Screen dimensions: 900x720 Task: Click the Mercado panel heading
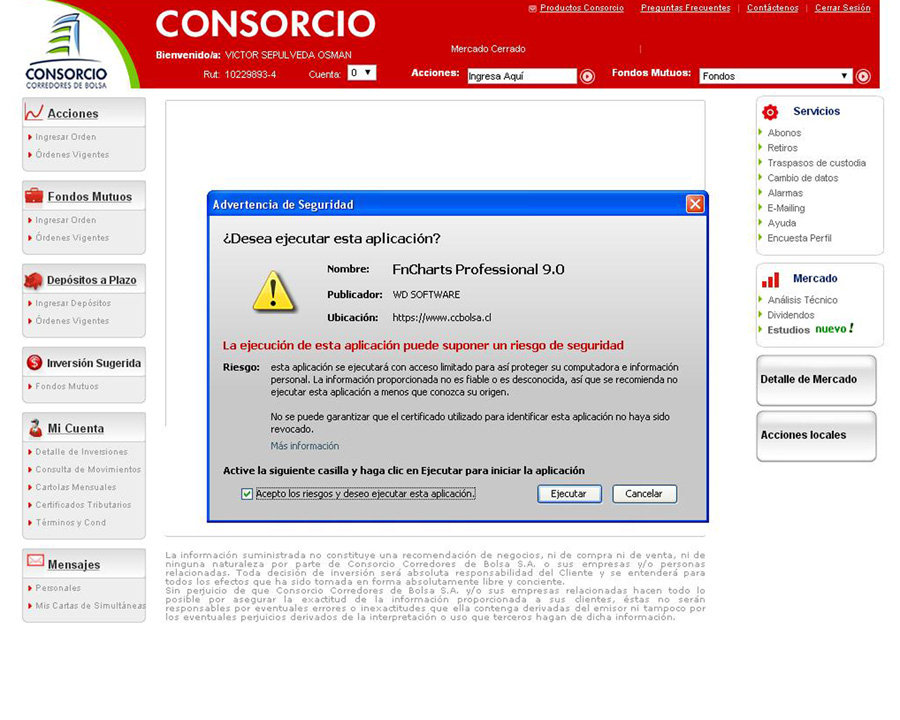click(814, 278)
